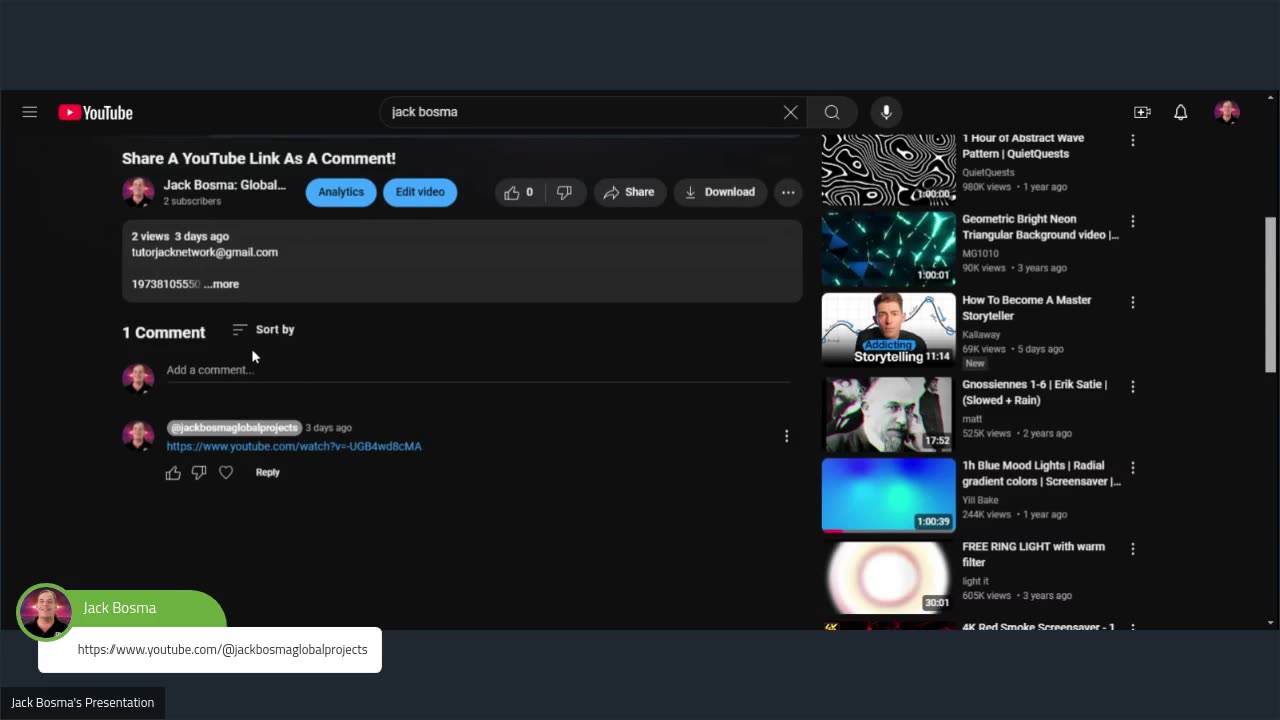Expand description with ...more

click(222, 284)
